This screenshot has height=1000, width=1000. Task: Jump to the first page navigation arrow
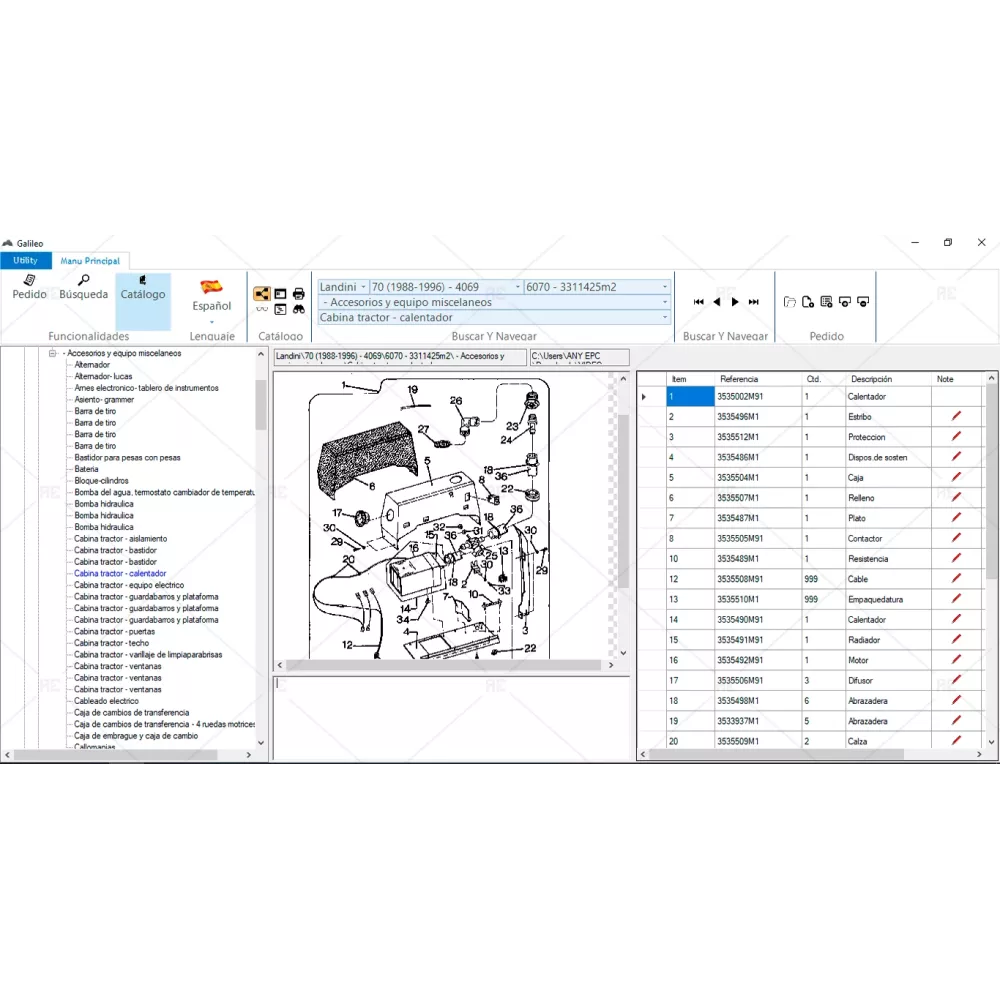point(699,302)
